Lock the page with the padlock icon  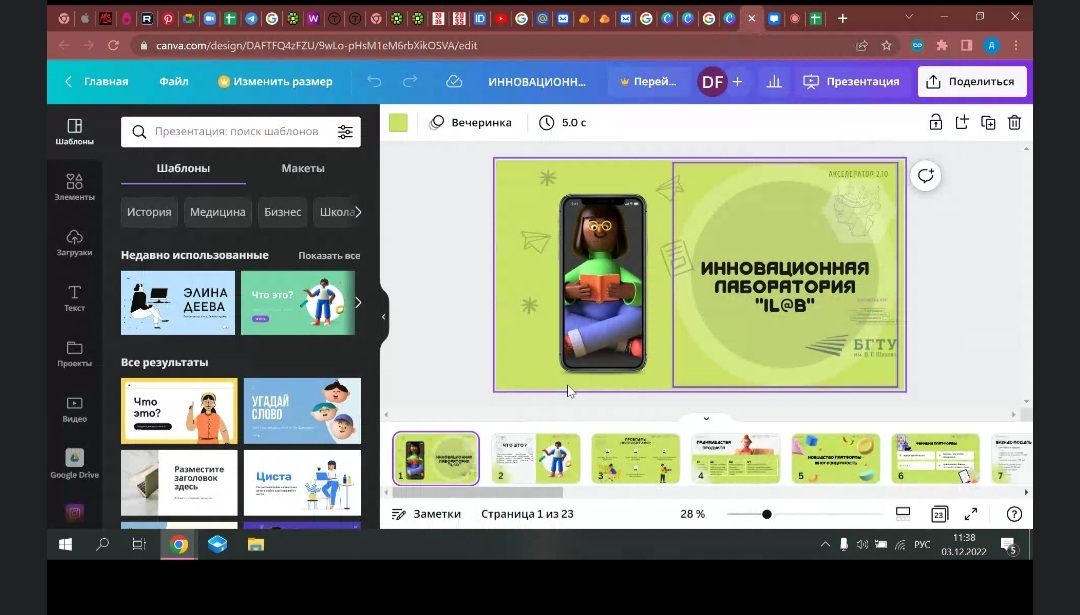pyautogui.click(x=935, y=123)
